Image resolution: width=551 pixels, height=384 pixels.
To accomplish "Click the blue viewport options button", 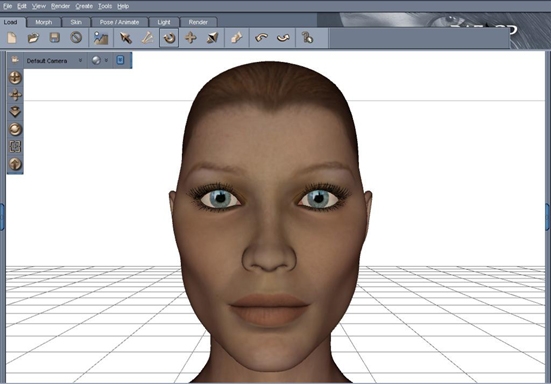I will 120,60.
